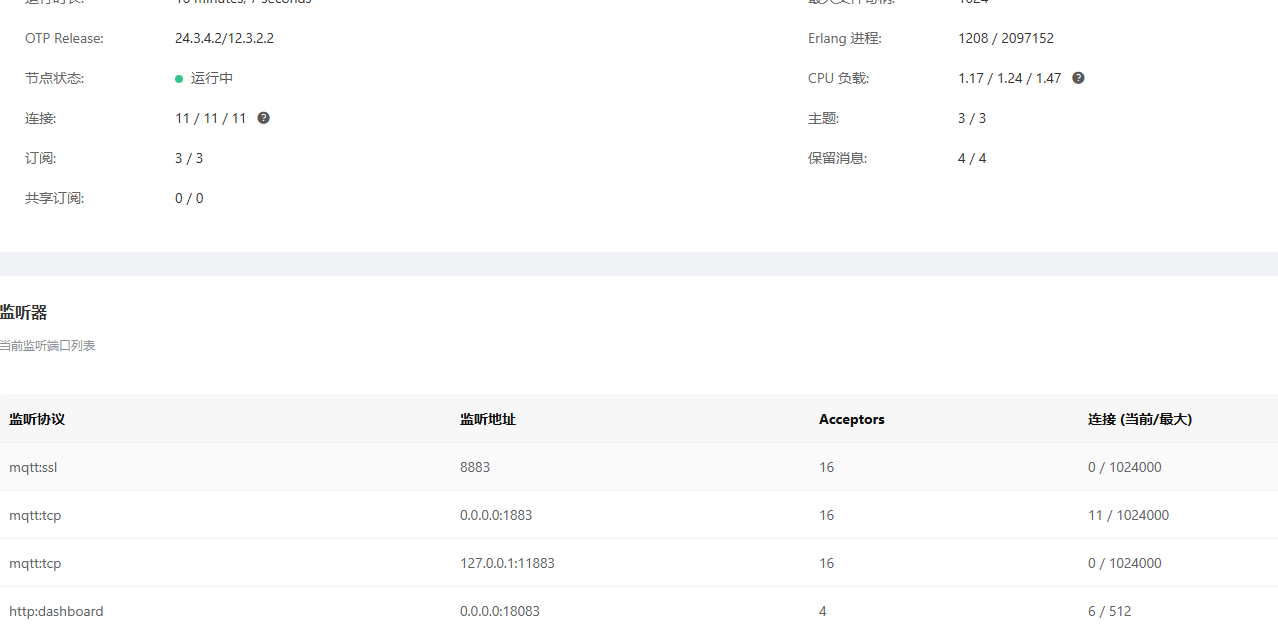Click the Erlang 进程 value 1208 / 2097152
Viewport: 1278px width, 634px height.
[1005, 38]
